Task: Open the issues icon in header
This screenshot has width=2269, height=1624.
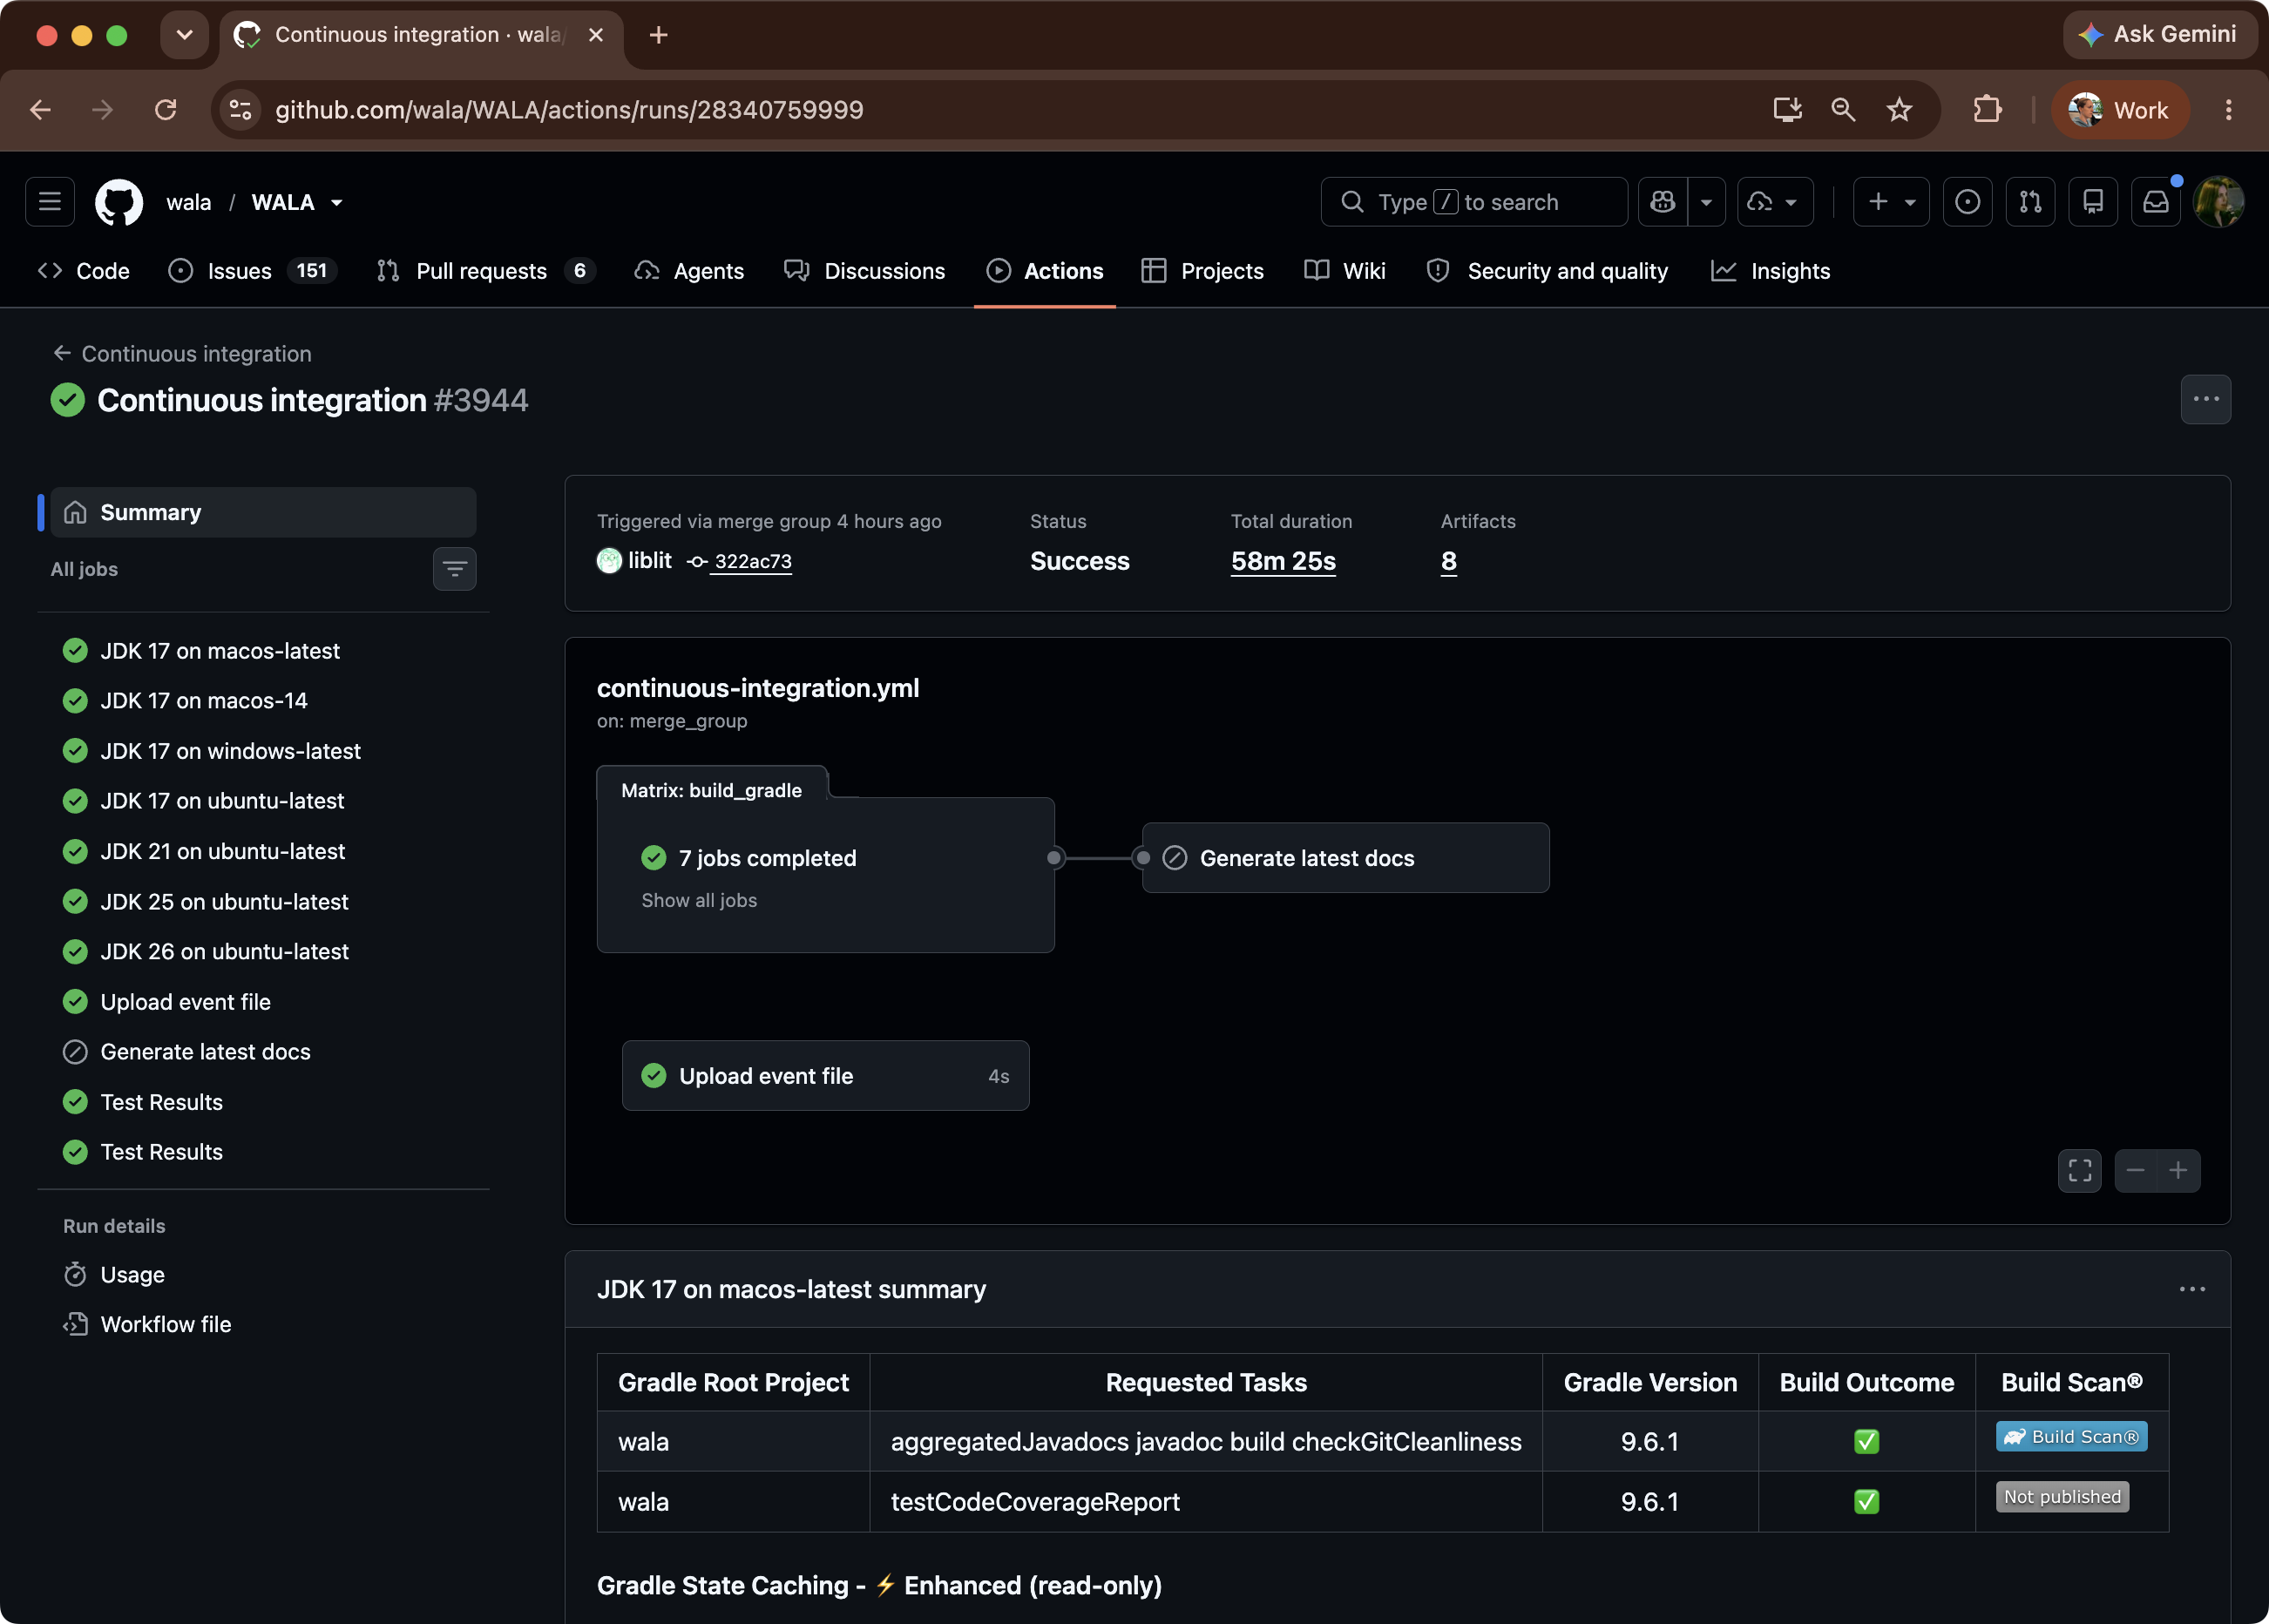Action: click(1967, 202)
